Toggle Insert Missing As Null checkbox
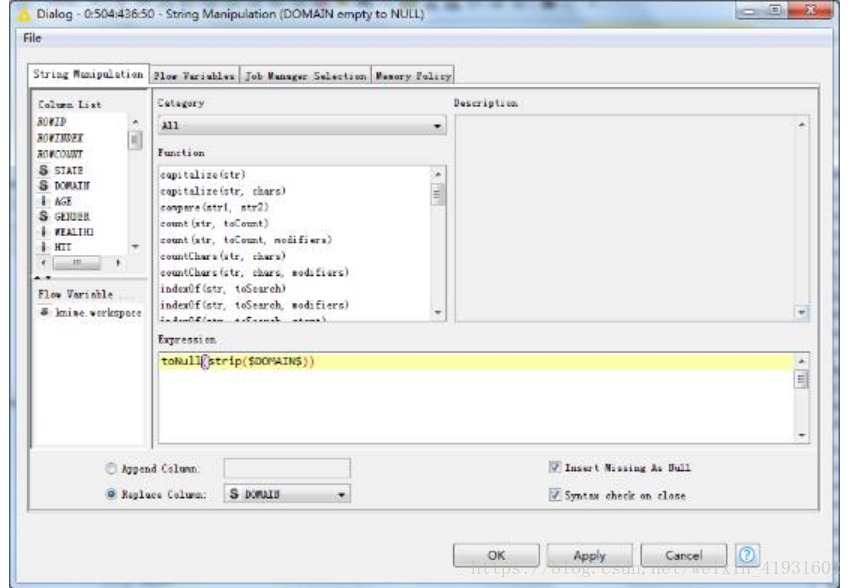This screenshot has width=852, height=588. point(555,467)
